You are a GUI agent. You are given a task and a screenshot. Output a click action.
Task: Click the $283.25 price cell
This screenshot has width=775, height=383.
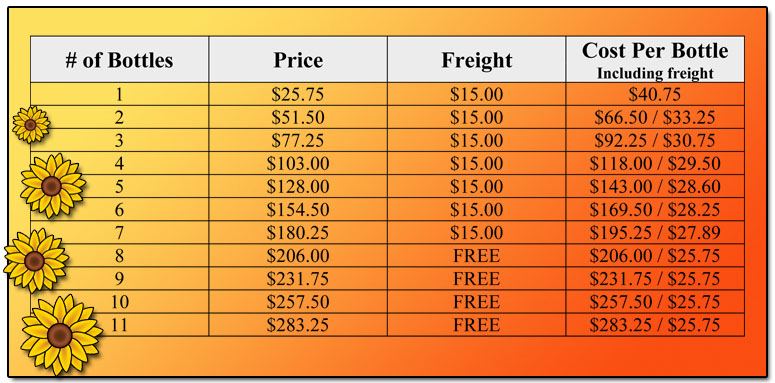(x=298, y=325)
